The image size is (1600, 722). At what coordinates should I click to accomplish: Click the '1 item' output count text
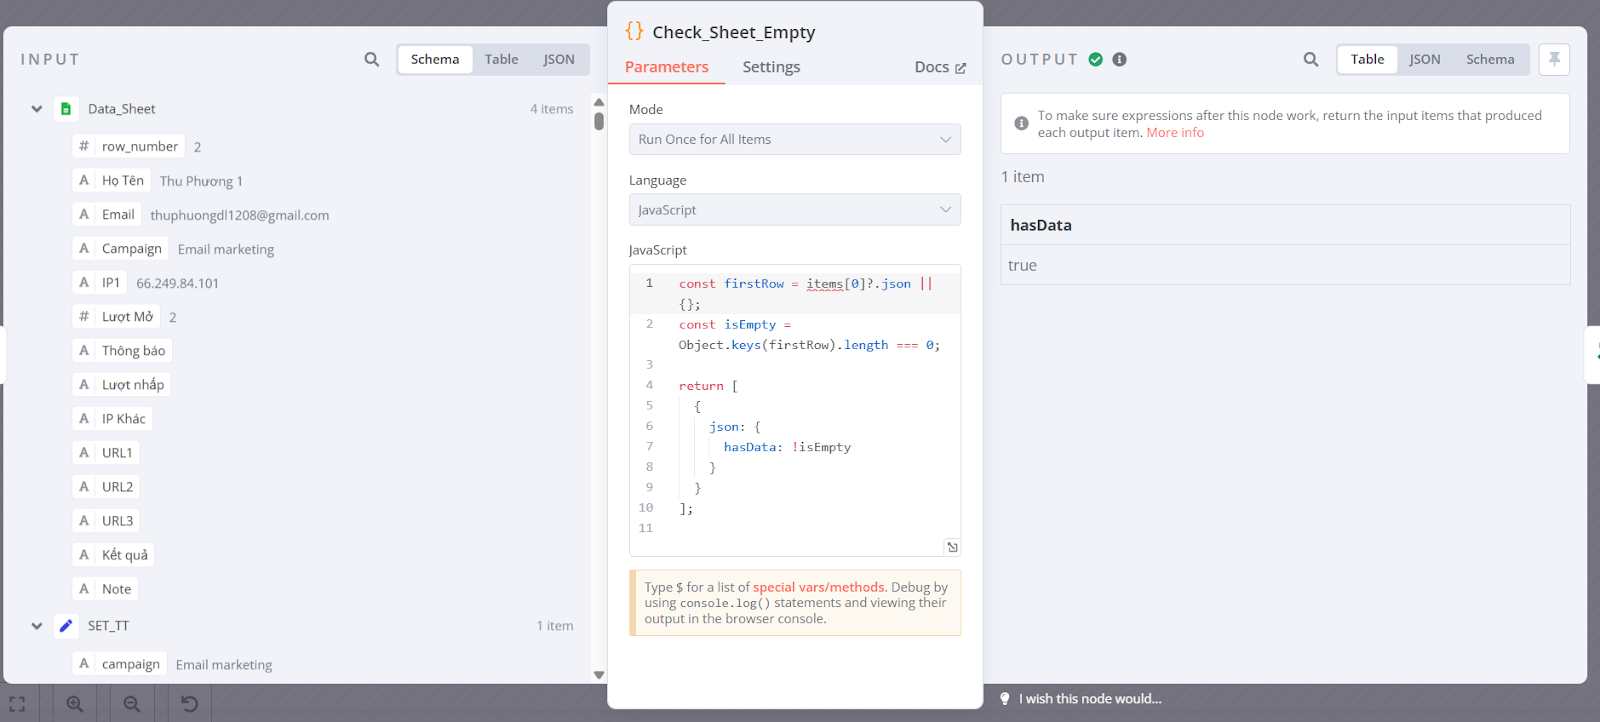click(1023, 177)
